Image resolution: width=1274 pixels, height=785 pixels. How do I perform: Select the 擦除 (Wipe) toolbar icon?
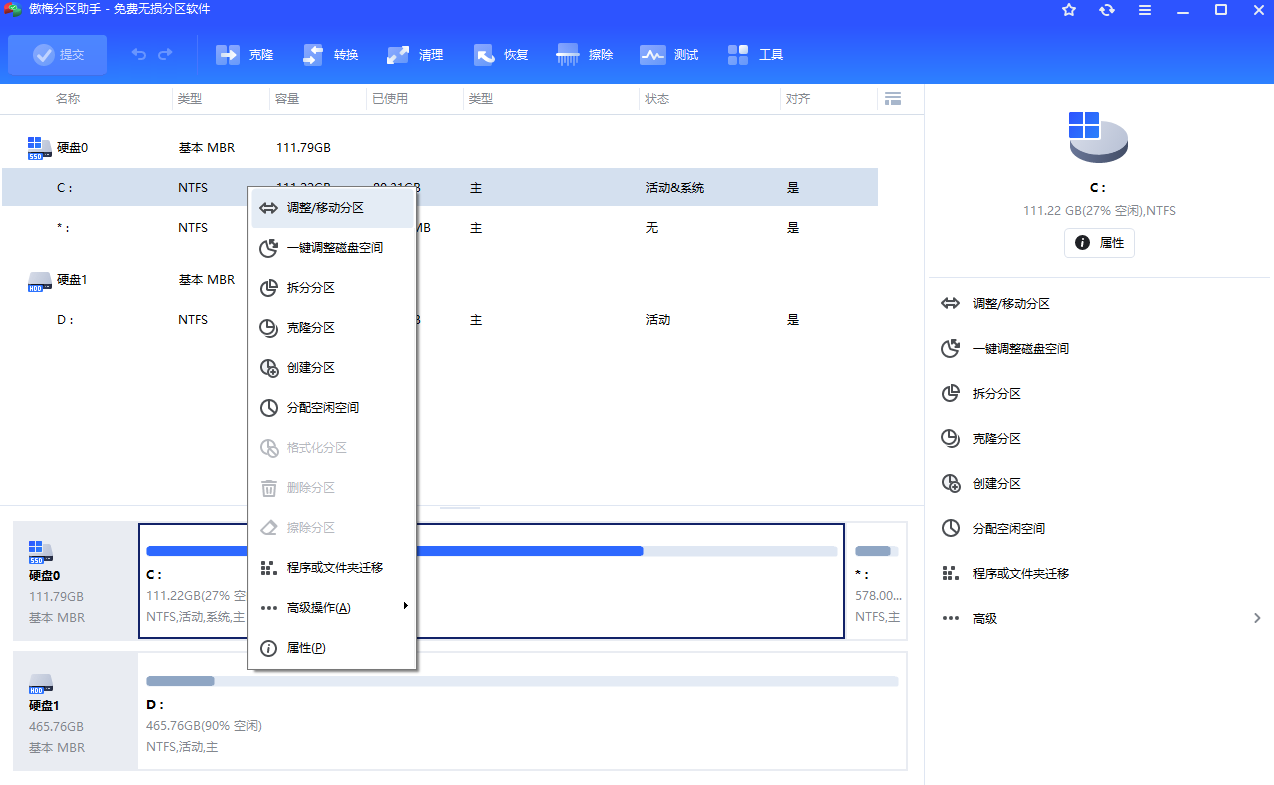click(584, 54)
